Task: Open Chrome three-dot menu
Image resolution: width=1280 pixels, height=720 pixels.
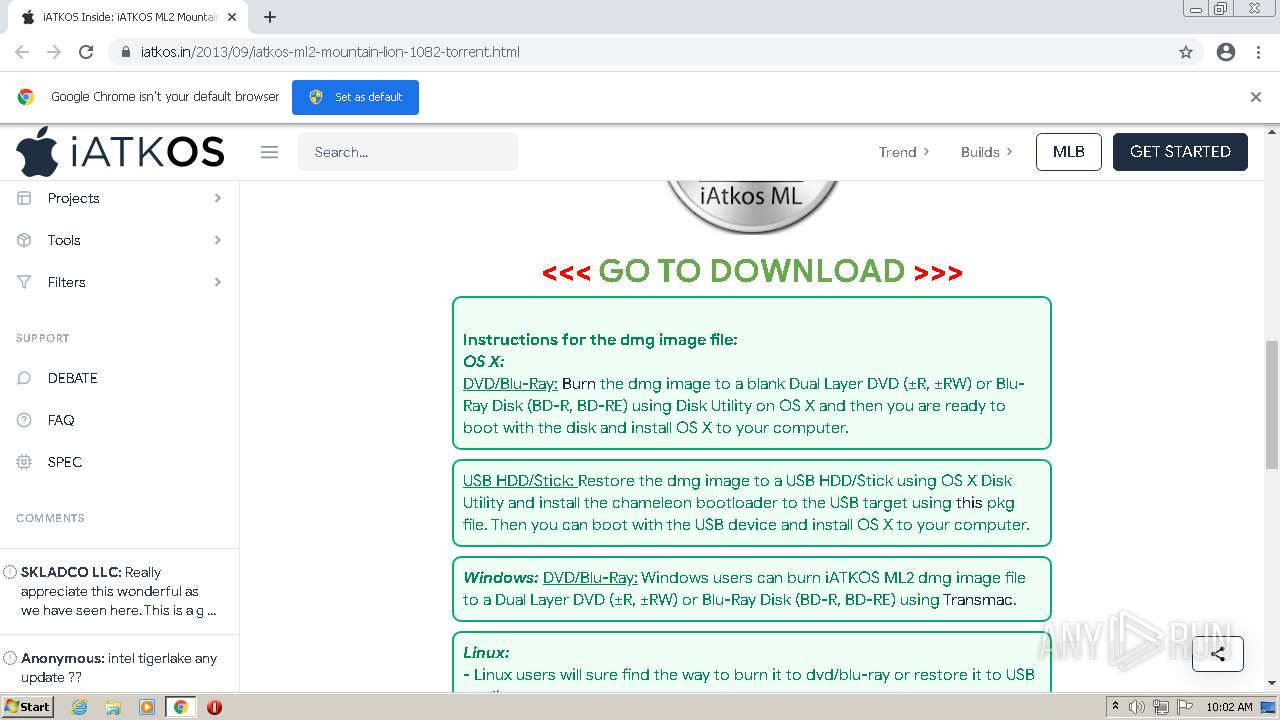Action: 1259,52
